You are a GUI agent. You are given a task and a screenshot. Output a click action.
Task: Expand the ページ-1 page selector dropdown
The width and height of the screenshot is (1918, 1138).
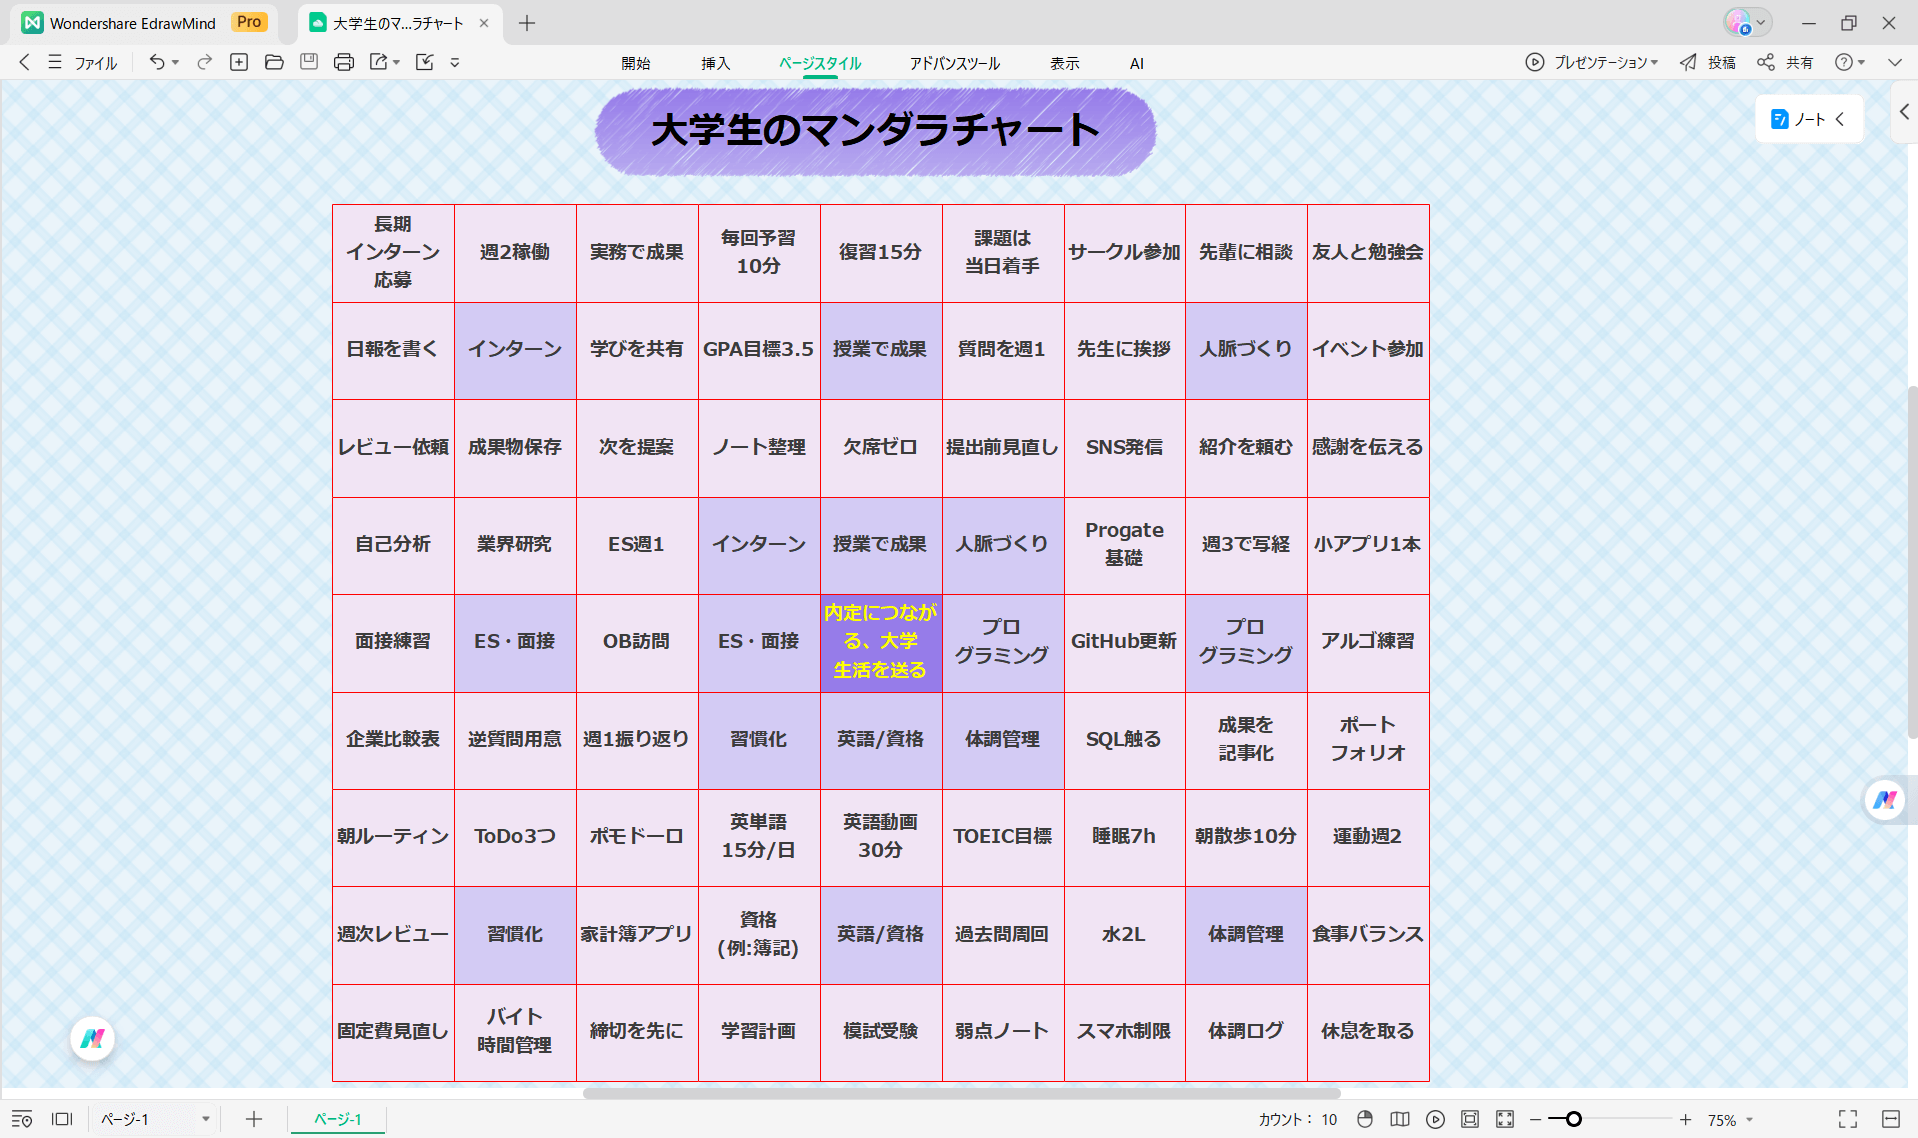tap(205, 1119)
